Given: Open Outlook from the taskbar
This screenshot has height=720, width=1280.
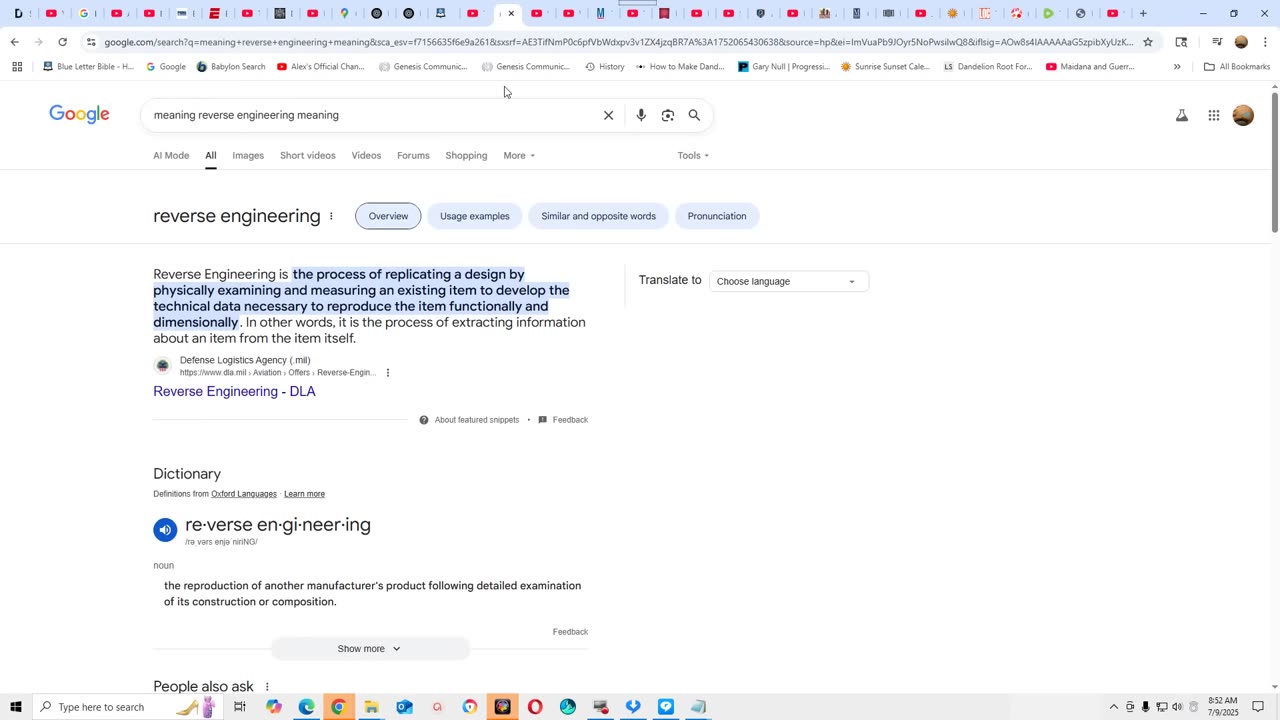Looking at the screenshot, I should [404, 707].
